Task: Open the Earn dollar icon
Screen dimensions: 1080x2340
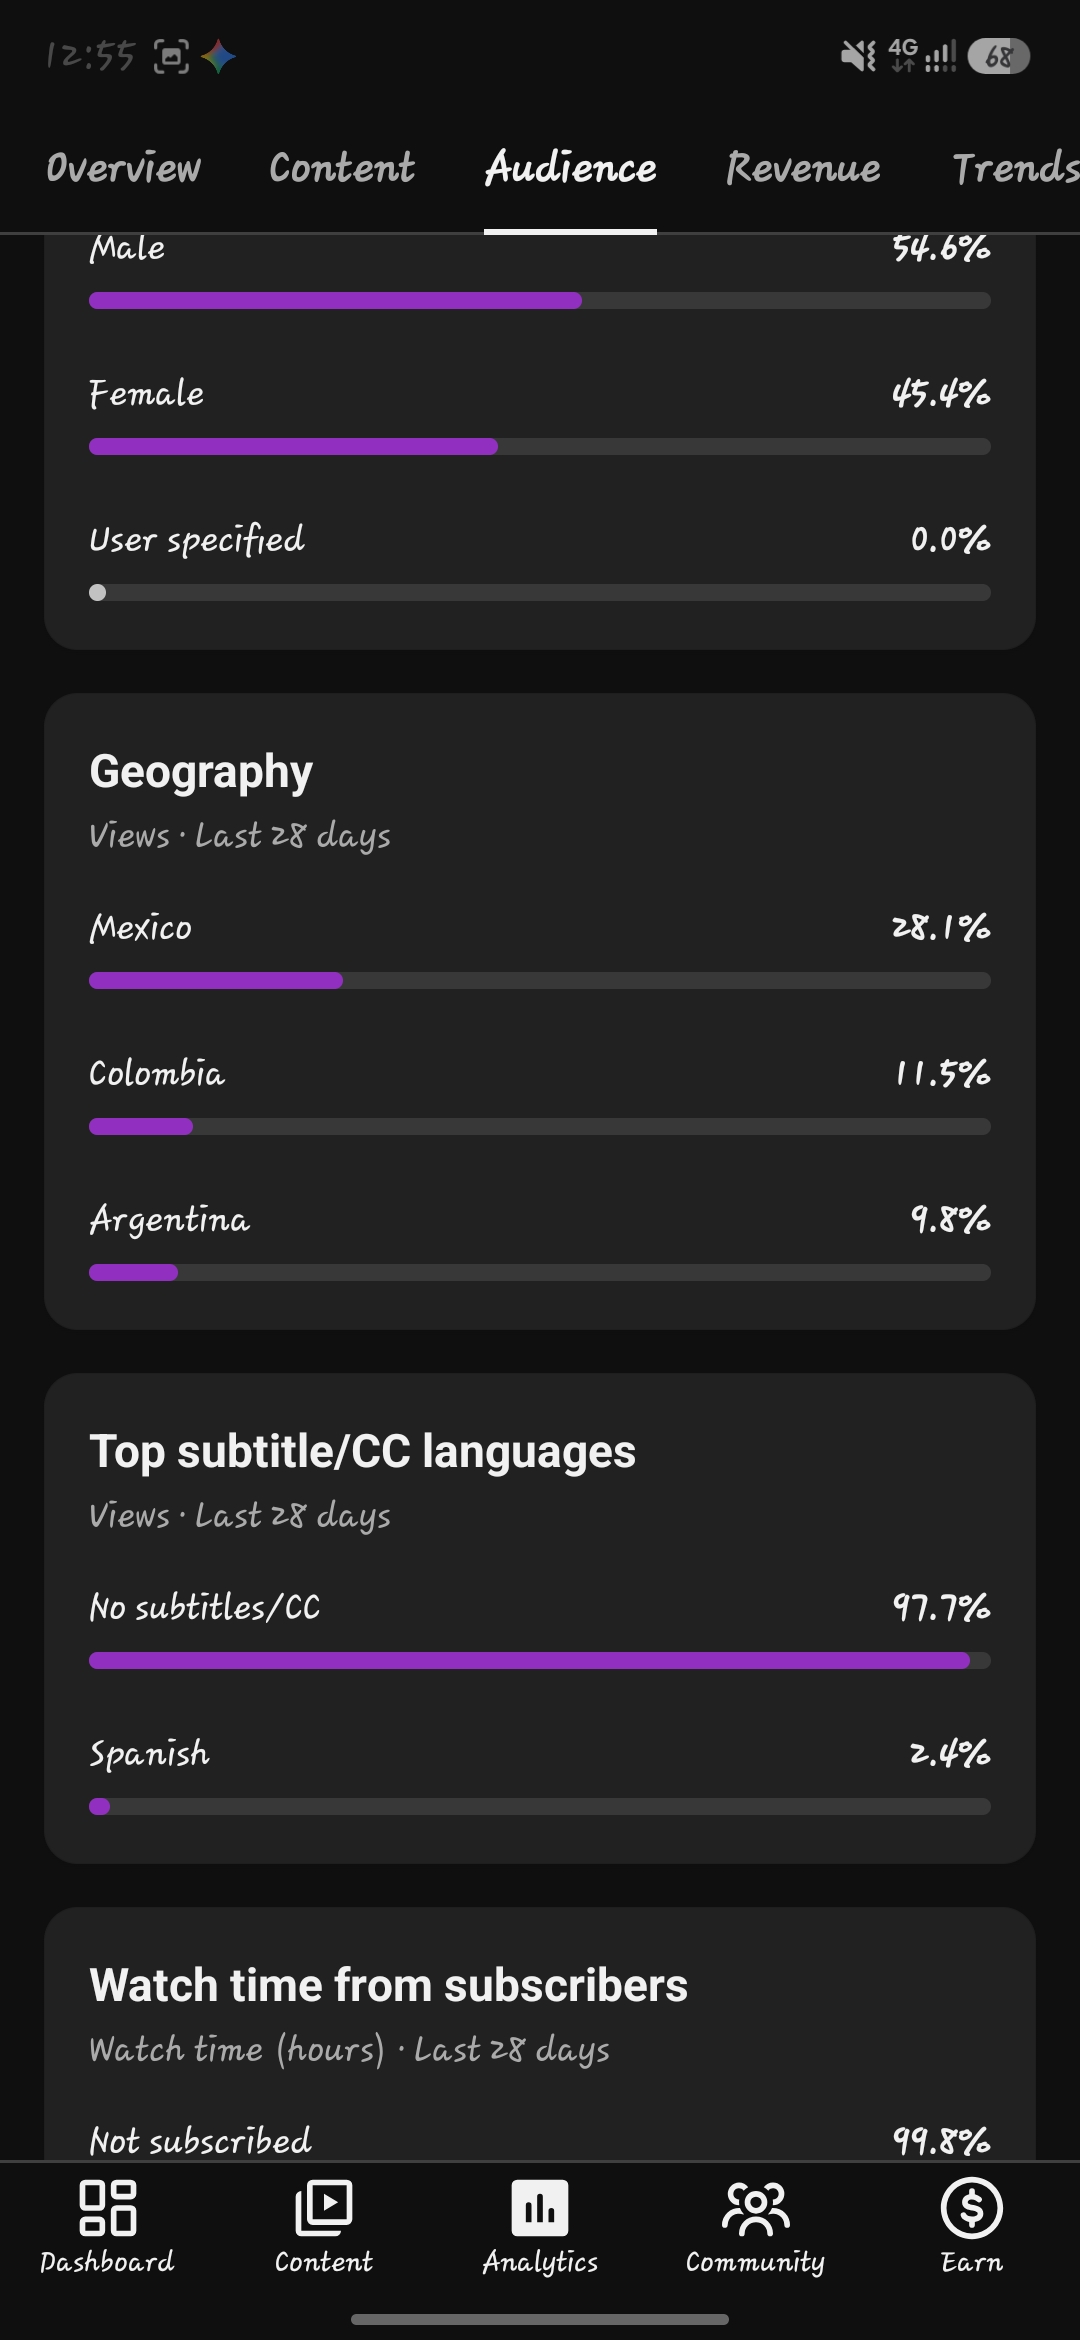Action: (x=972, y=2207)
